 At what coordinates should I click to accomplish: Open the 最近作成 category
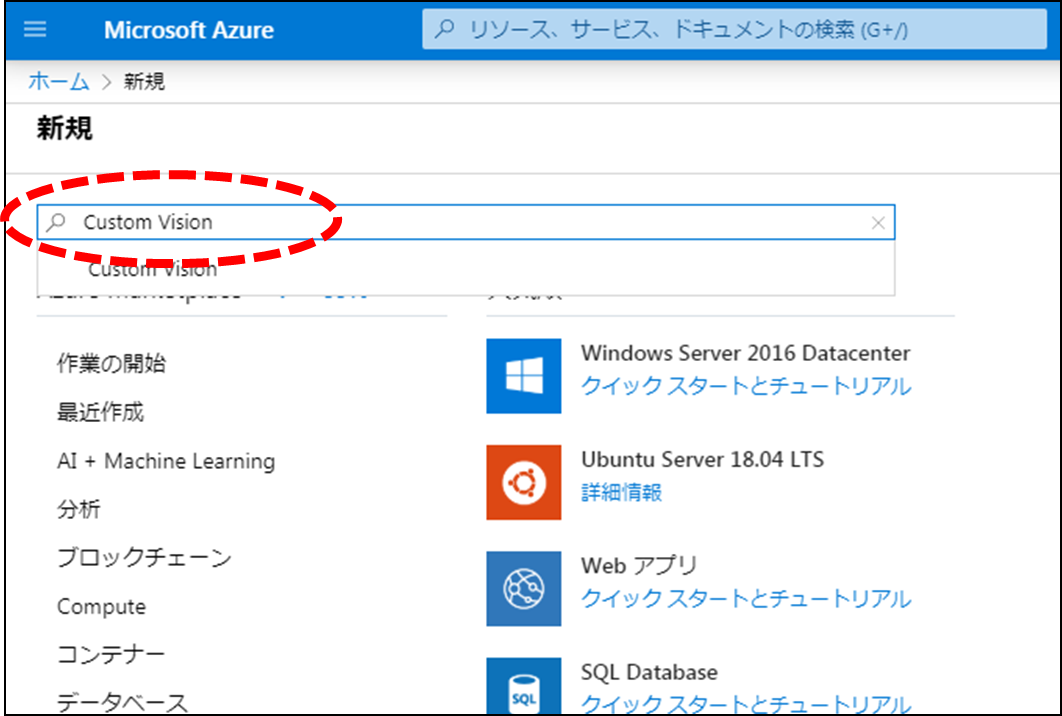[100, 412]
